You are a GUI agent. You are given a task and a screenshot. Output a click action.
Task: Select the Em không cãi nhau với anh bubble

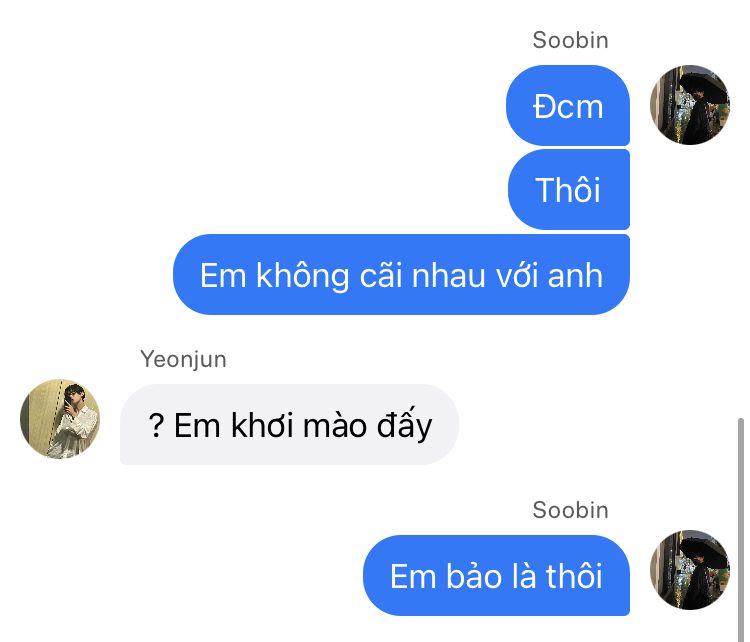(401, 275)
